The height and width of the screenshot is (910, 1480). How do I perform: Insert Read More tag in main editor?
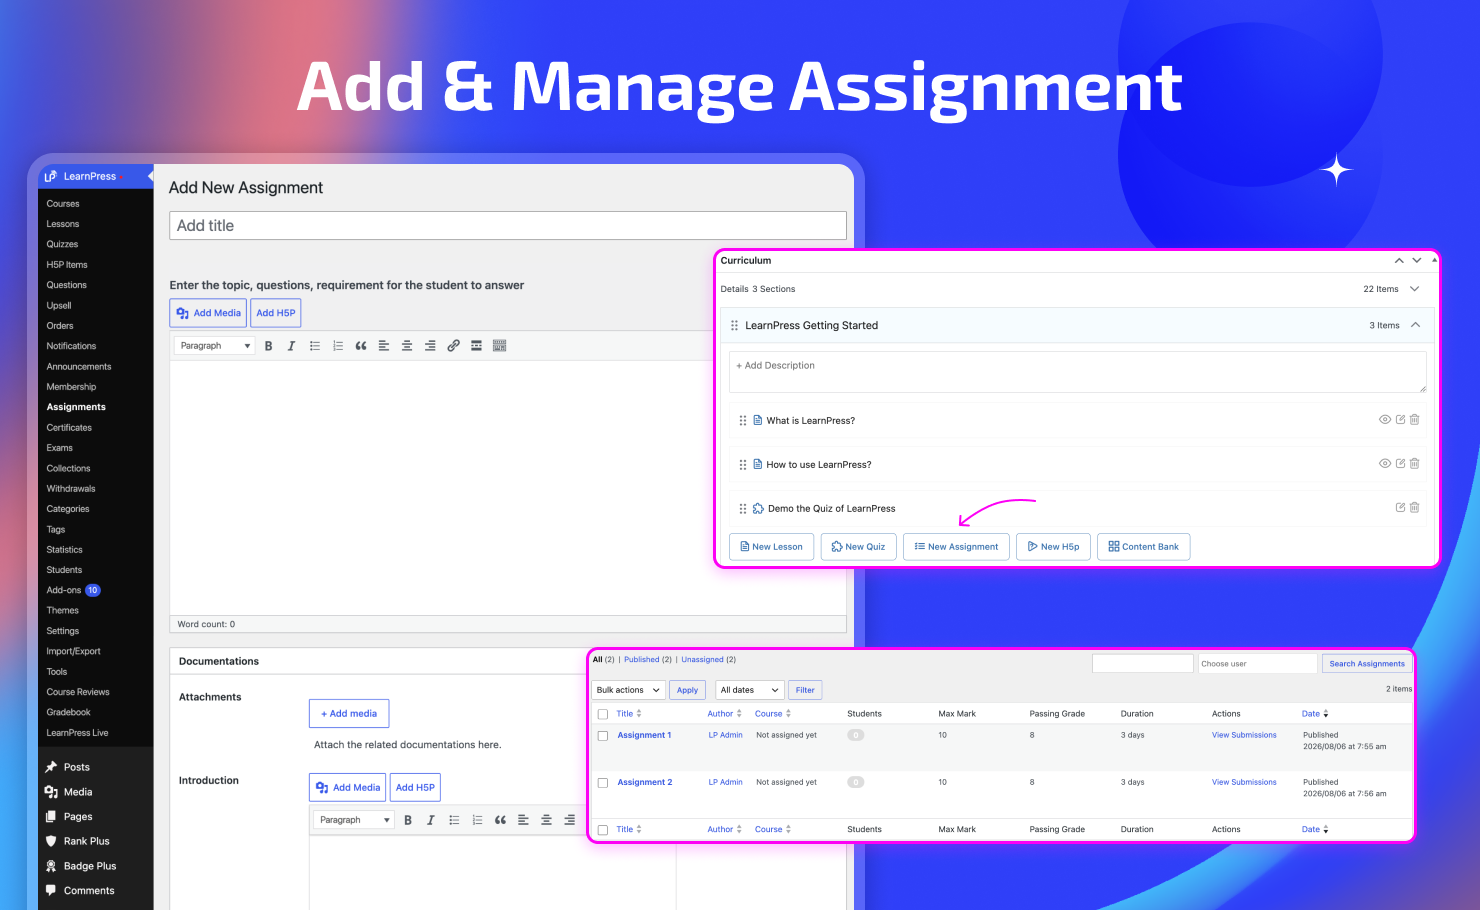point(476,346)
